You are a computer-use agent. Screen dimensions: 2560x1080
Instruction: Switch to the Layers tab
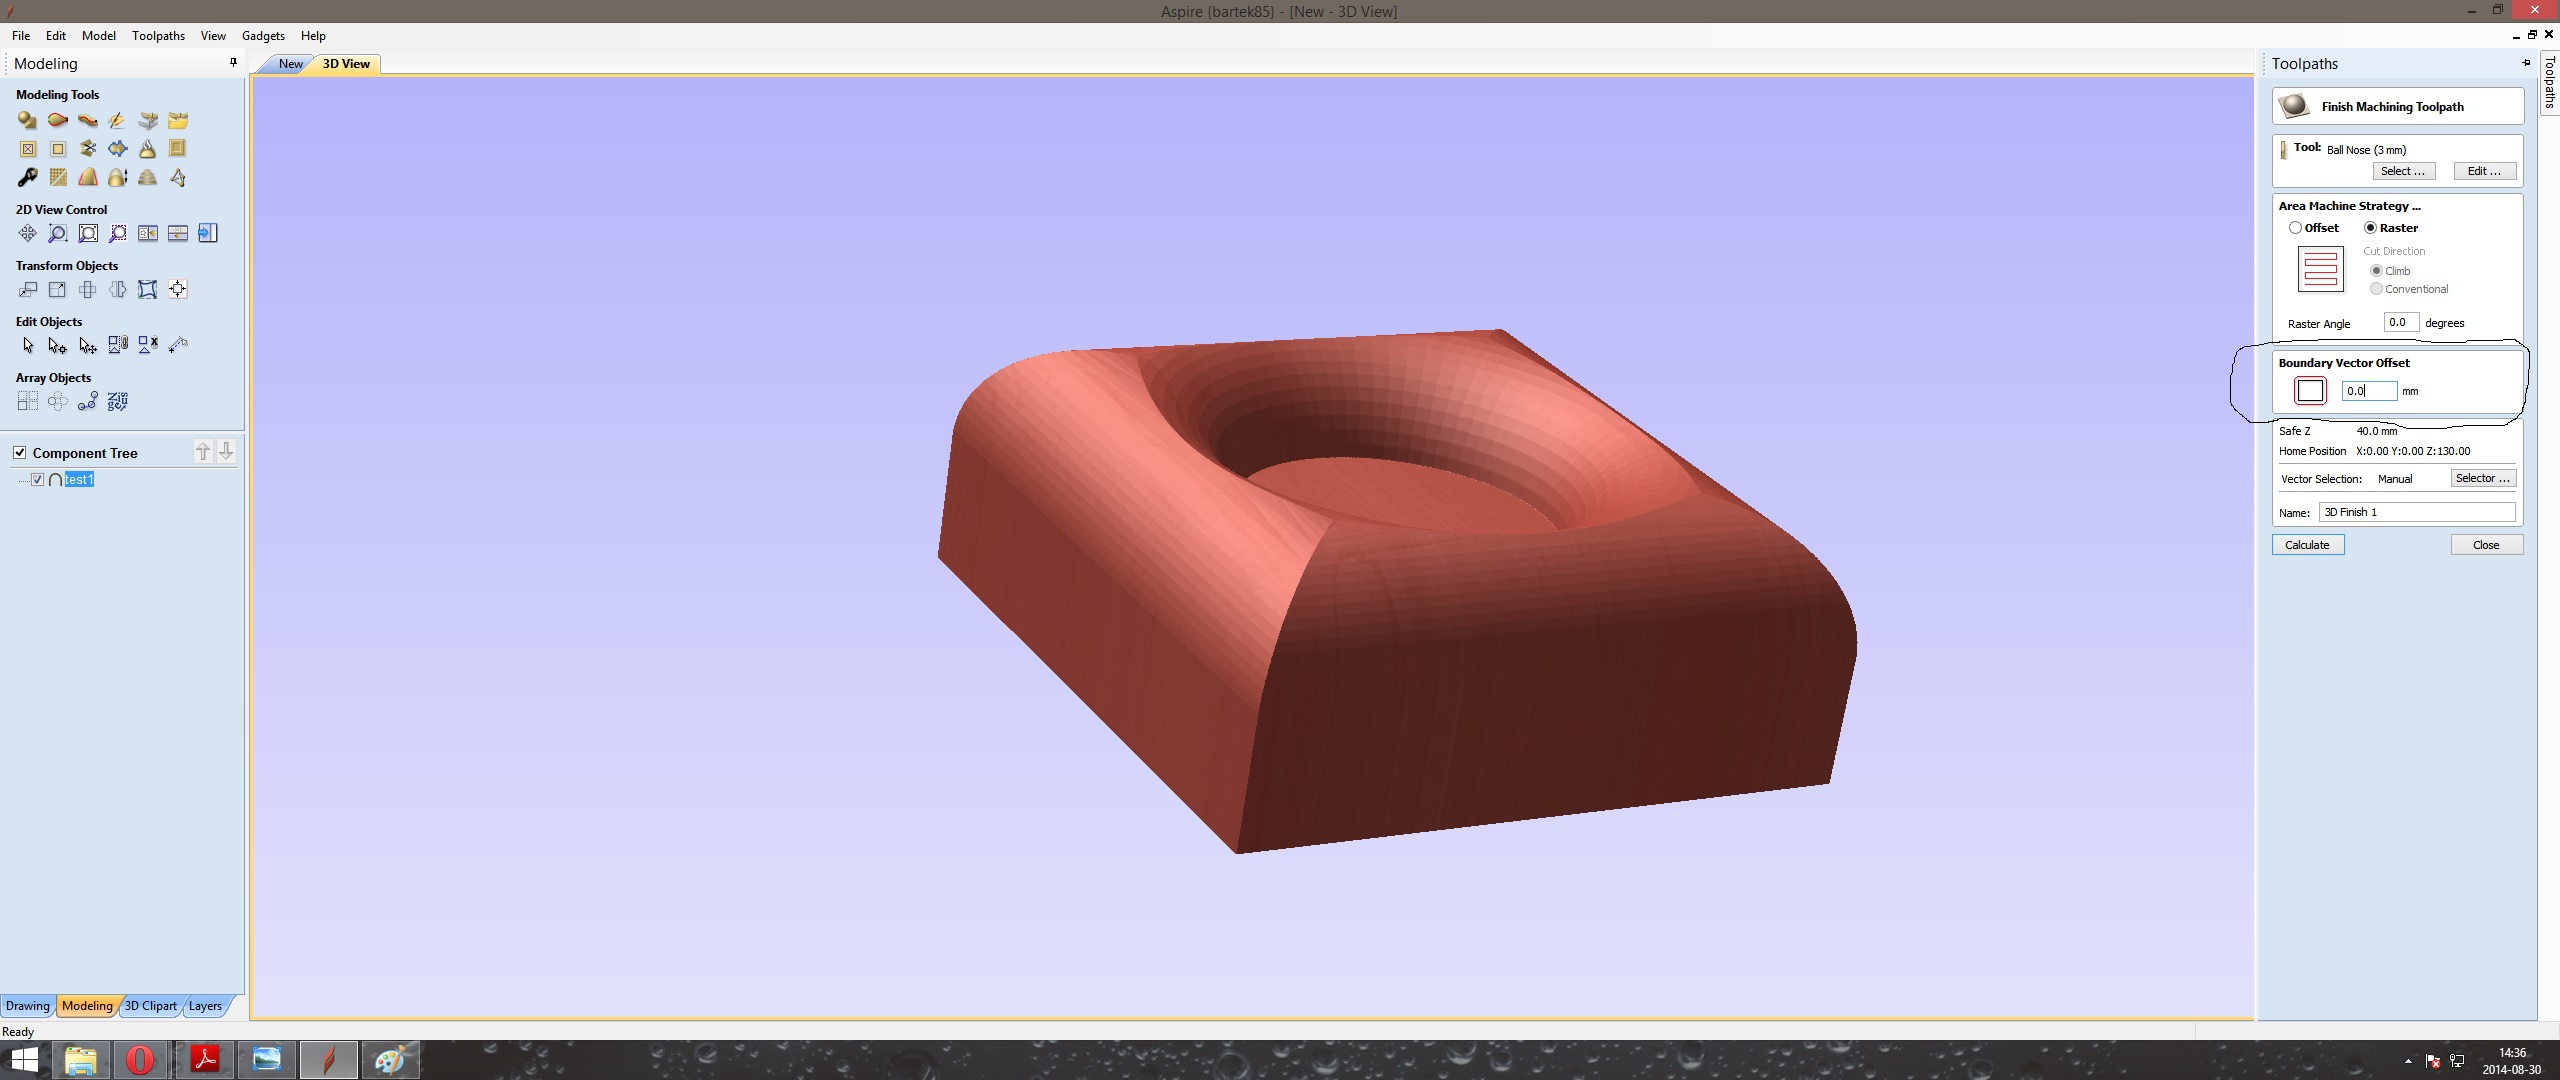click(x=205, y=1006)
